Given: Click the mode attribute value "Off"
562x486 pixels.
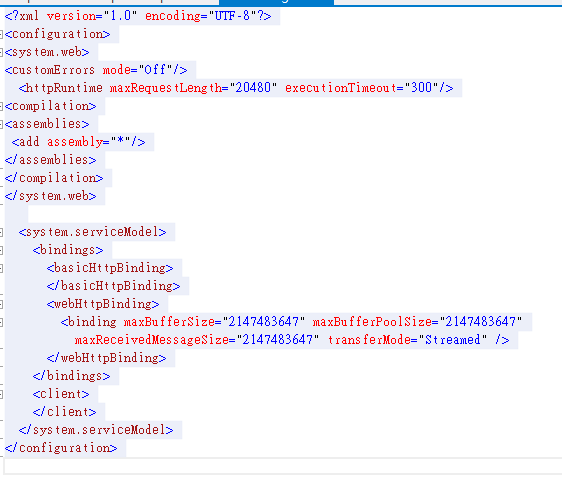Looking at the screenshot, I should [156, 70].
